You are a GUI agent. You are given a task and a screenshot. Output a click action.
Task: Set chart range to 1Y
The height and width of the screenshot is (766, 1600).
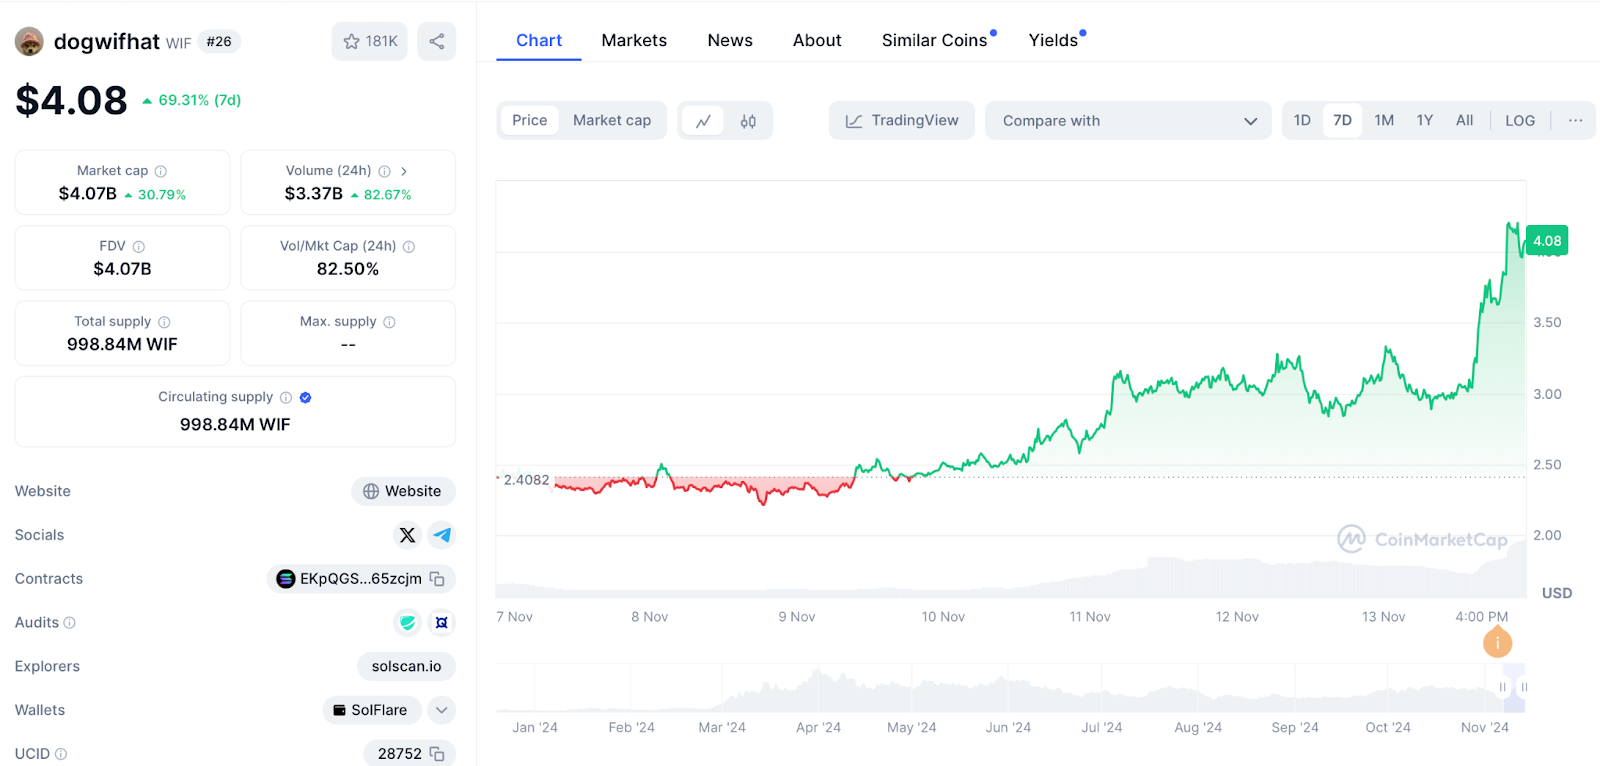click(1425, 120)
